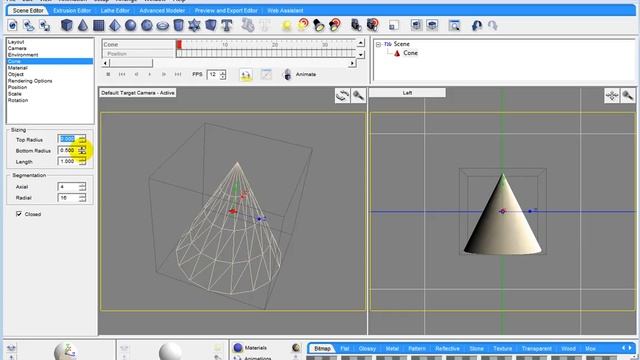Open the Left viewport view menu
This screenshot has width=640, height=360.
point(407,93)
